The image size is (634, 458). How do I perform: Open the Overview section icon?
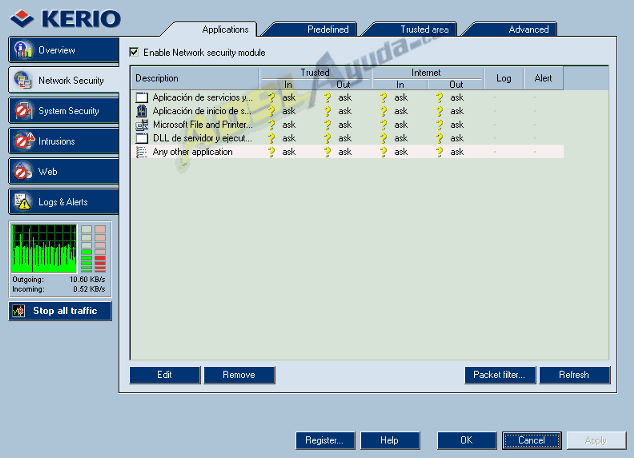point(23,50)
